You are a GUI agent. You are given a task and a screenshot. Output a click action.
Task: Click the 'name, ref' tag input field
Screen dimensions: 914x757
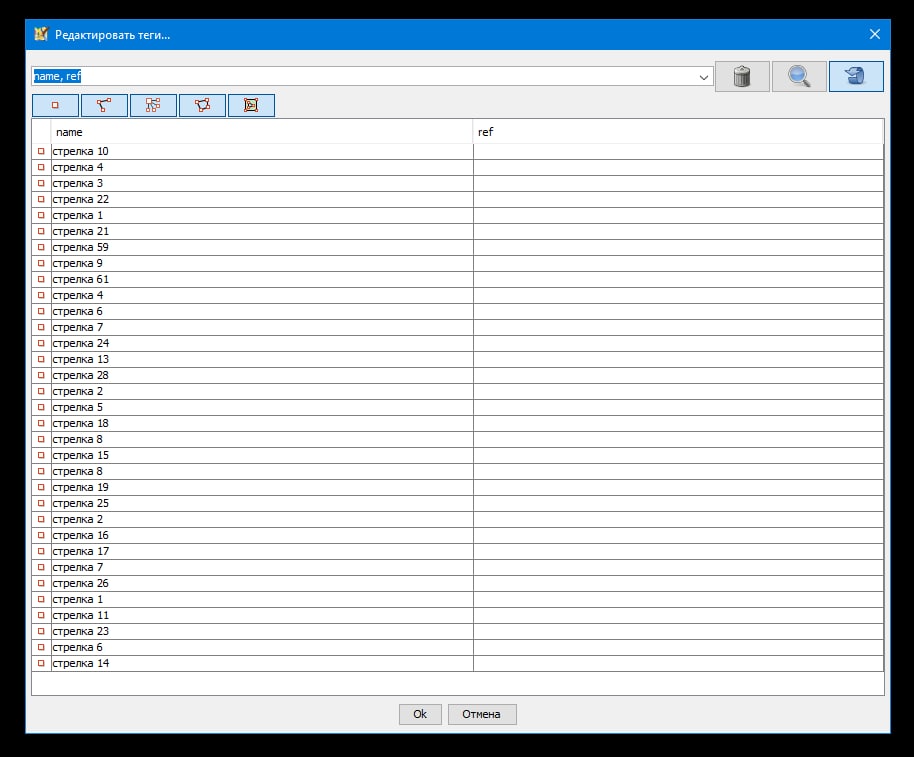coord(363,76)
